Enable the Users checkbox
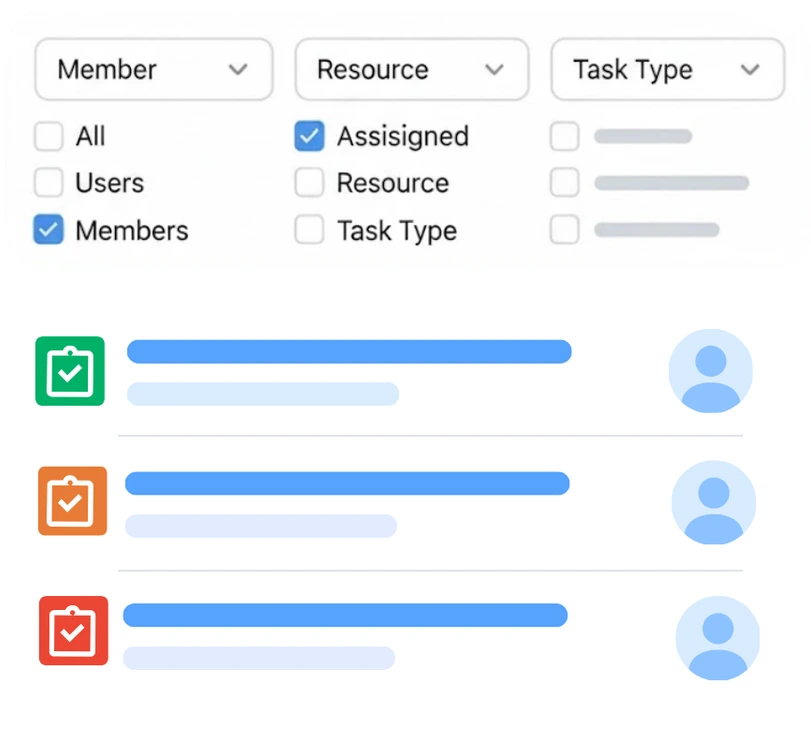This screenshot has width=811, height=744. (49, 183)
